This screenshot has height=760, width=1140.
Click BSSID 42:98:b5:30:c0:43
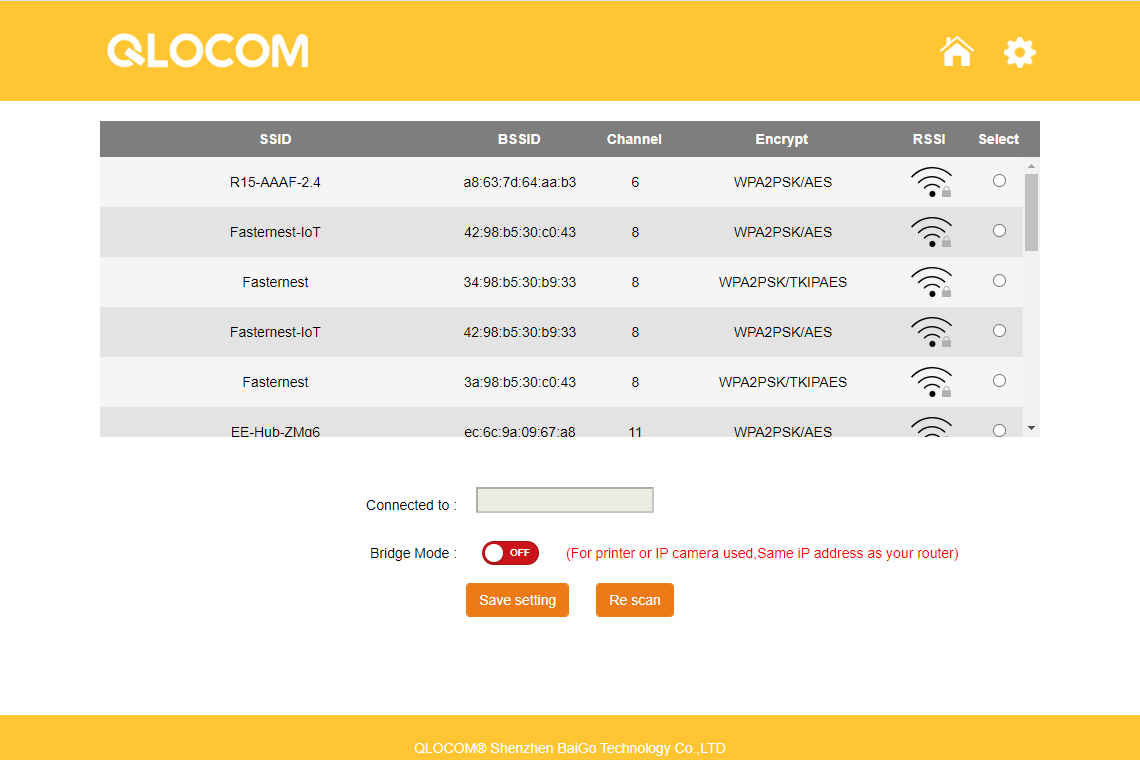(520, 232)
